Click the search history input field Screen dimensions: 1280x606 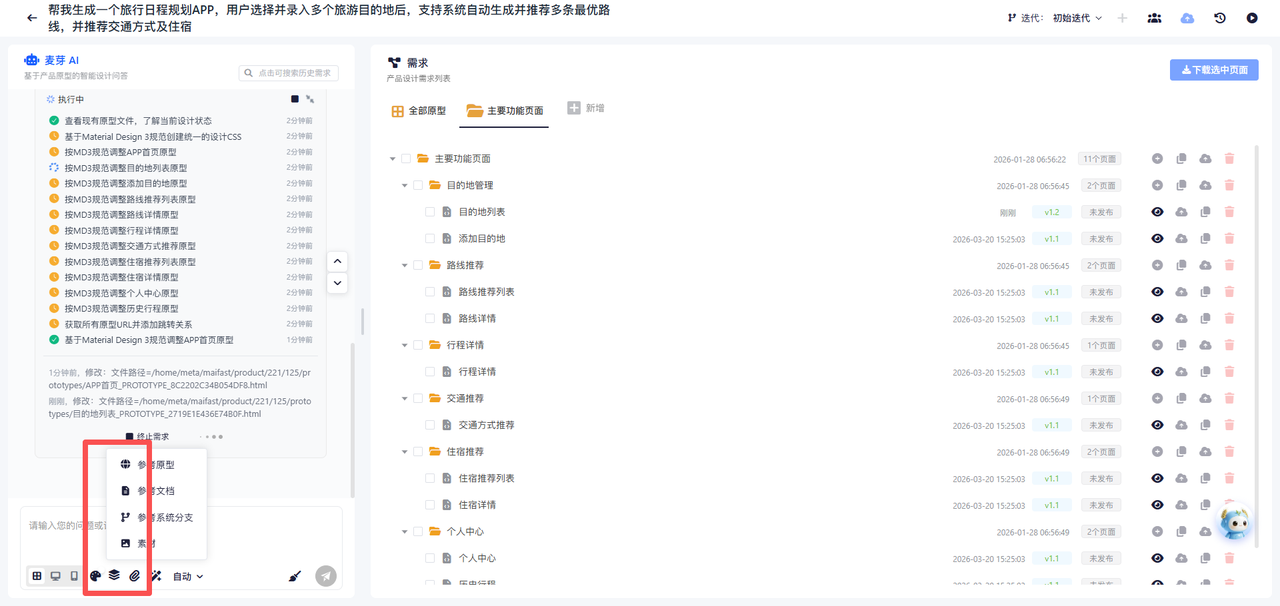click(289, 73)
